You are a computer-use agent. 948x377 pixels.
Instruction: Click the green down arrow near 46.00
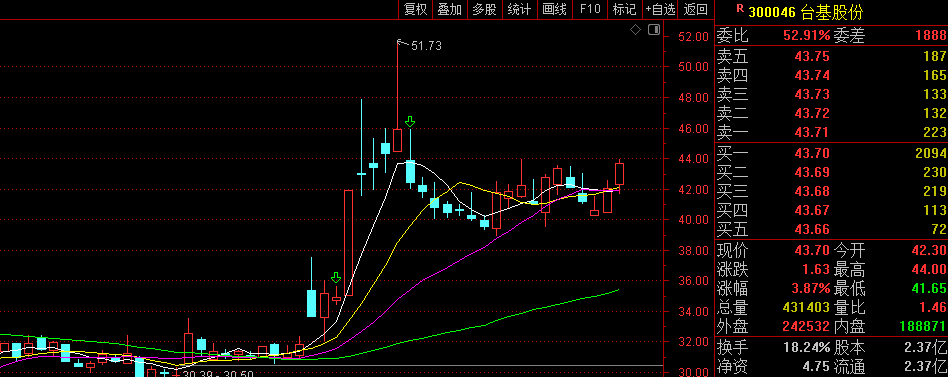pyautogui.click(x=410, y=121)
